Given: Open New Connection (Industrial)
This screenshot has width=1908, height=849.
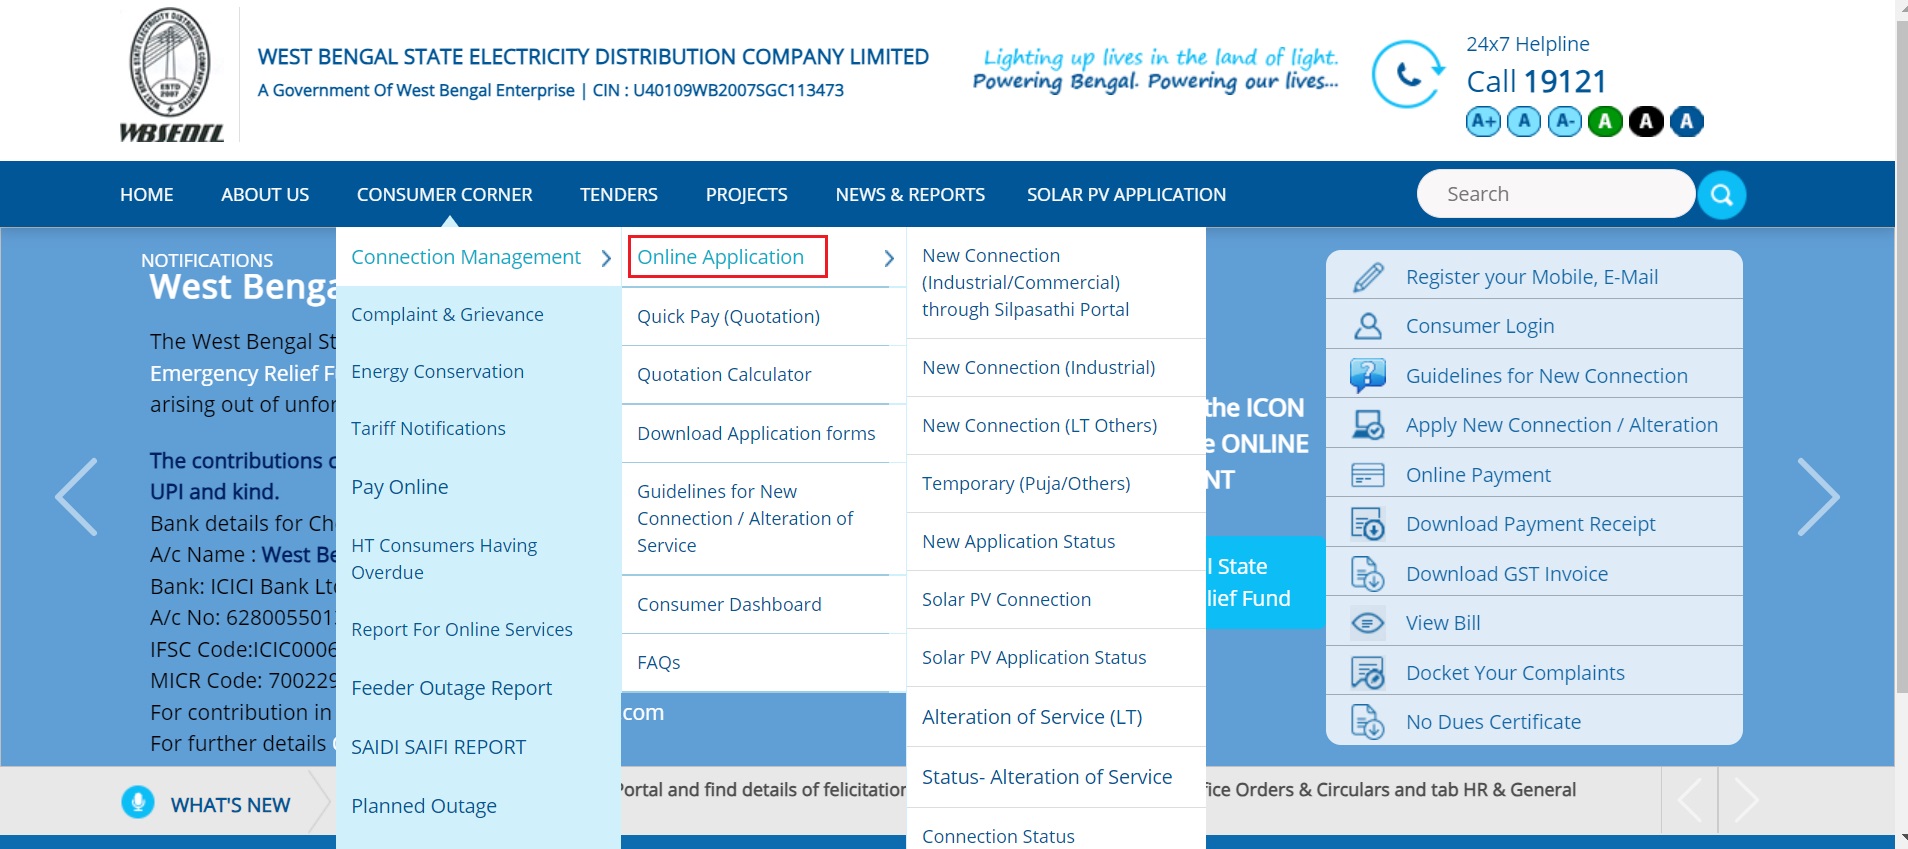Looking at the screenshot, I should tap(1038, 367).
